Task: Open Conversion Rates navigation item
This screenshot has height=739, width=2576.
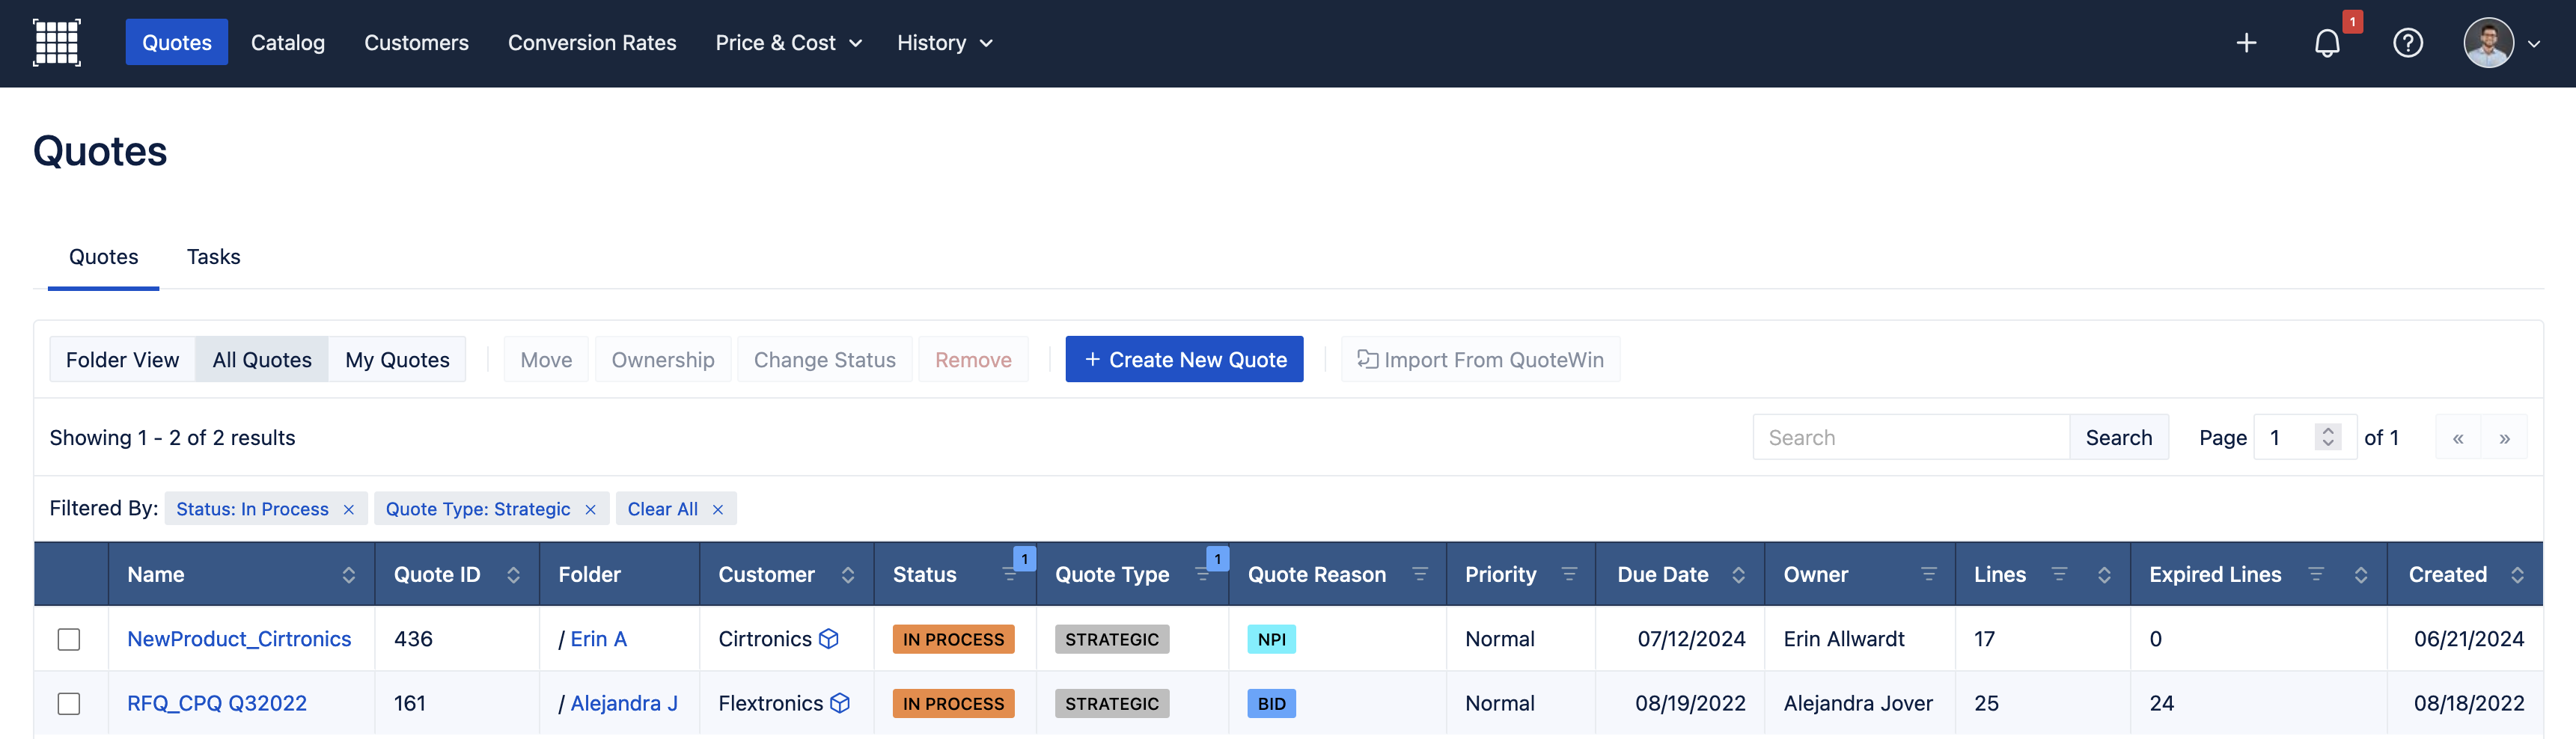Action: click(592, 43)
